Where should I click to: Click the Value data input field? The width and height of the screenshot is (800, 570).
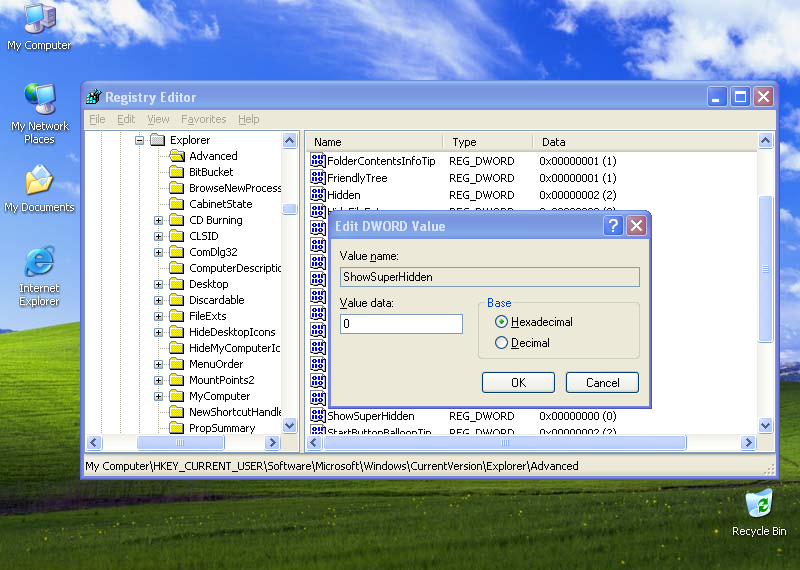(x=401, y=324)
